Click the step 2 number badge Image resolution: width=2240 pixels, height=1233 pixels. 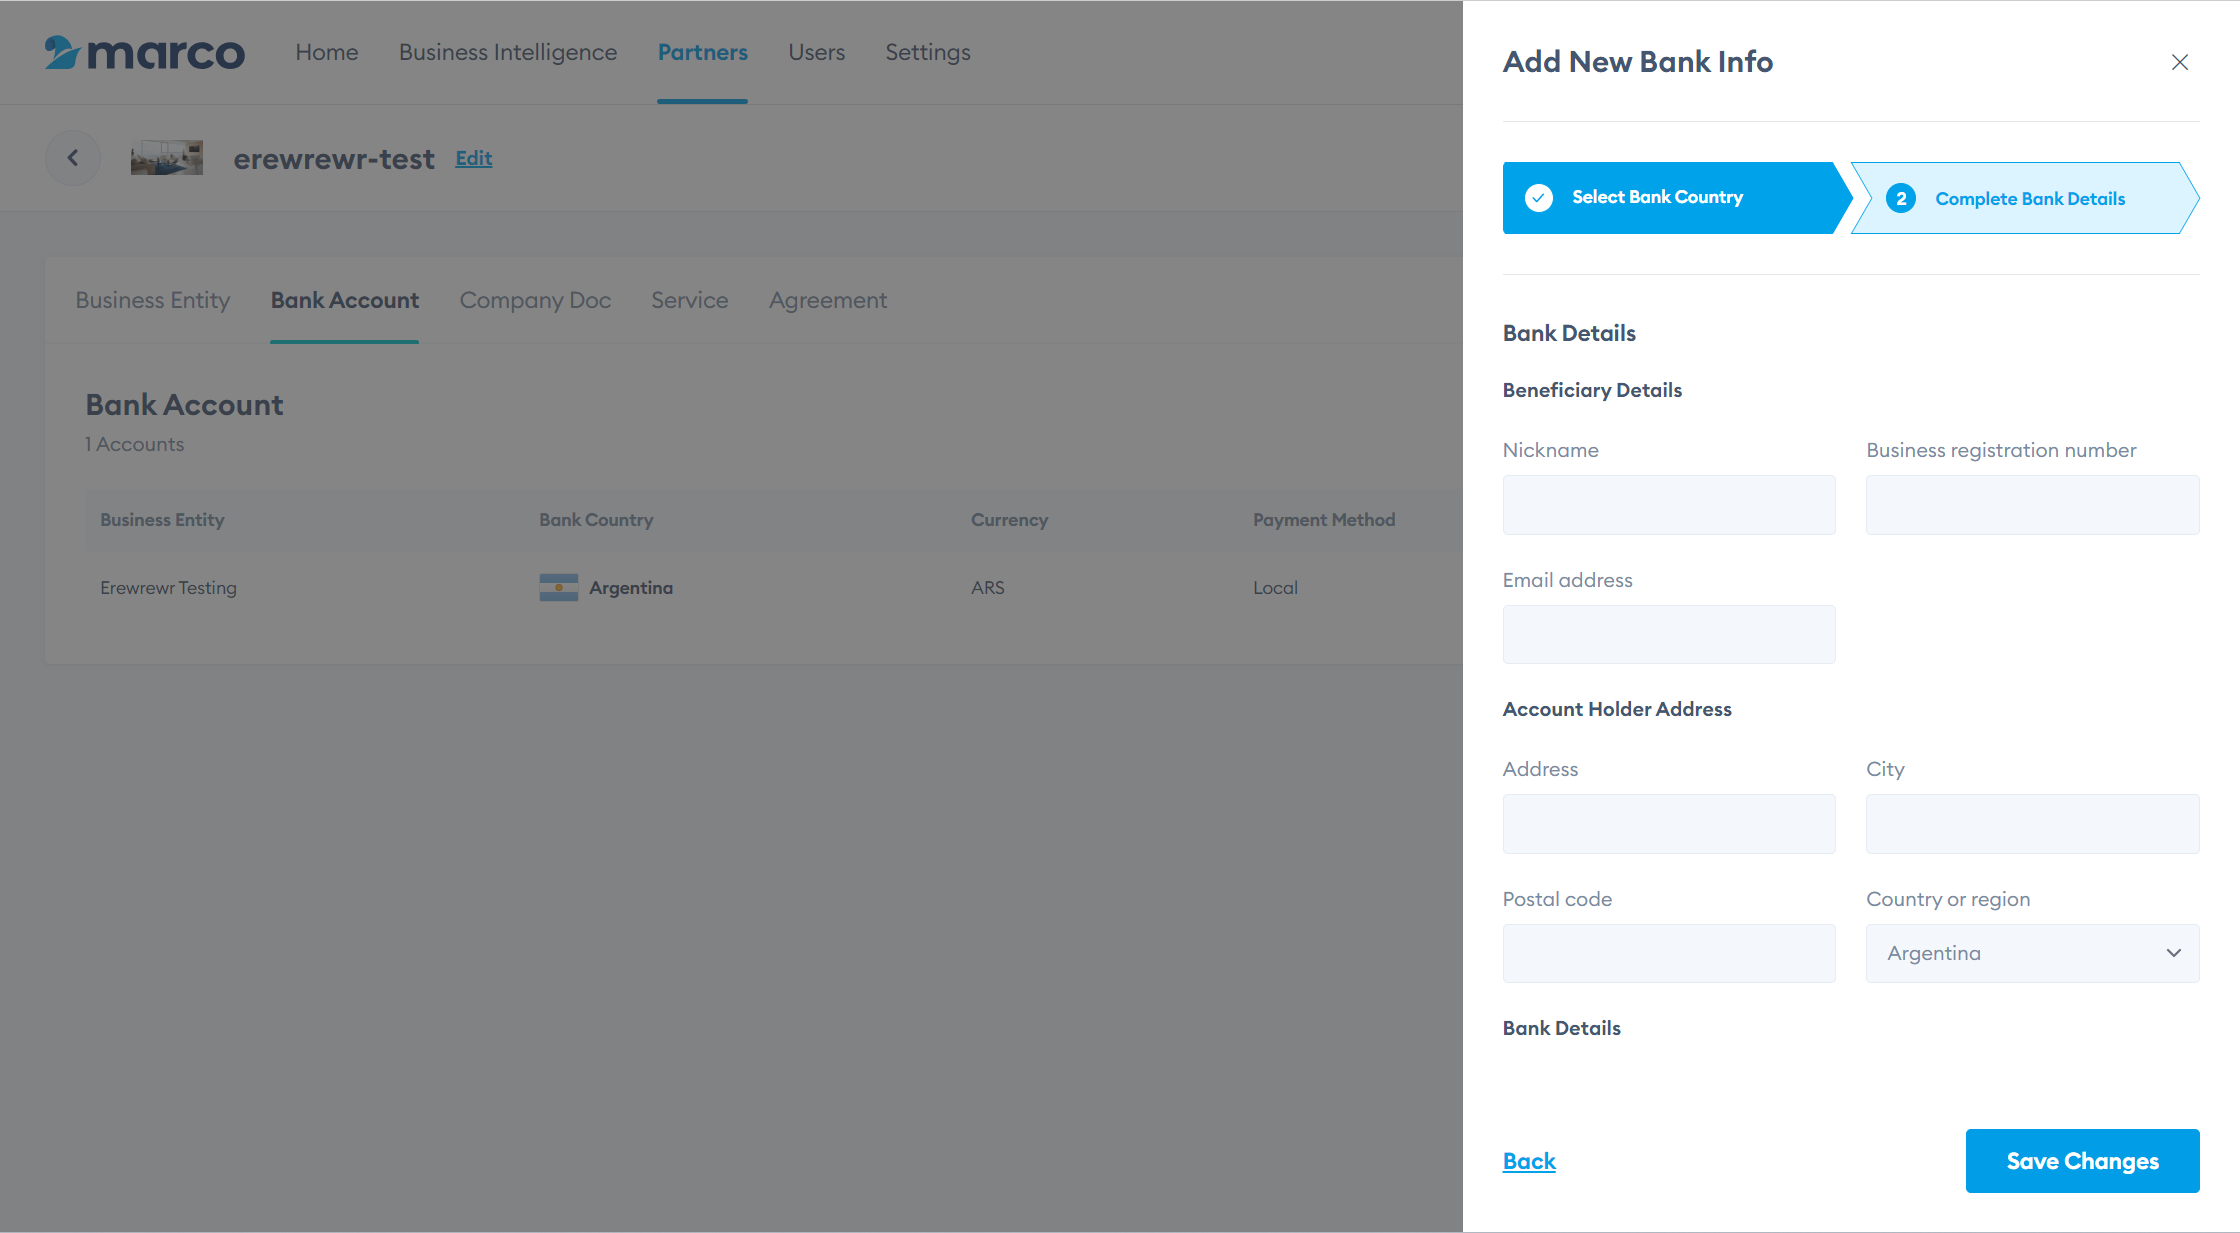pyautogui.click(x=1901, y=198)
